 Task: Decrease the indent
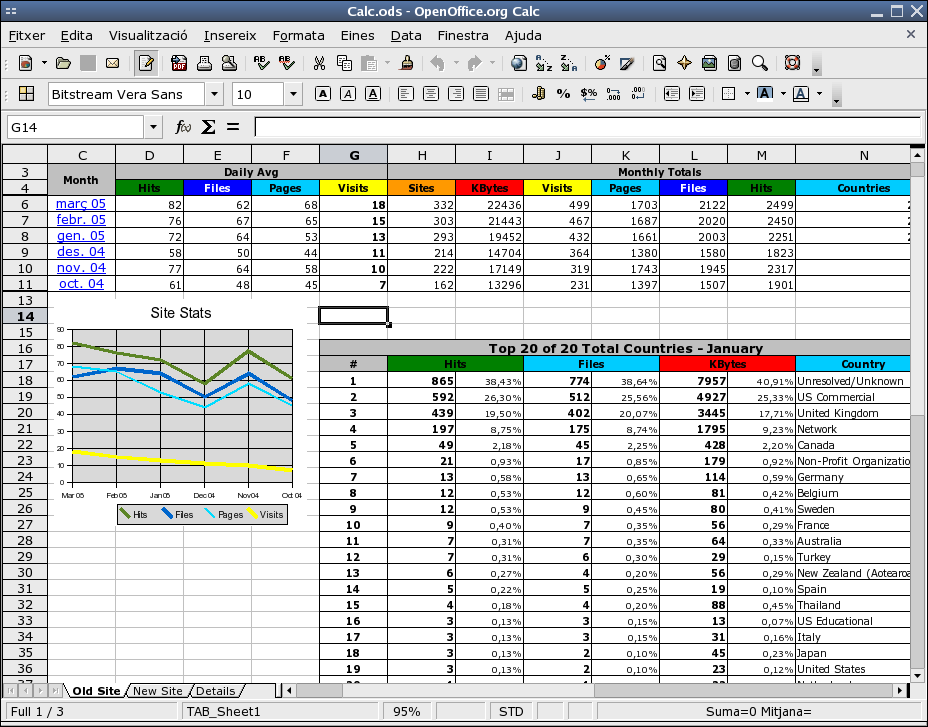point(671,94)
